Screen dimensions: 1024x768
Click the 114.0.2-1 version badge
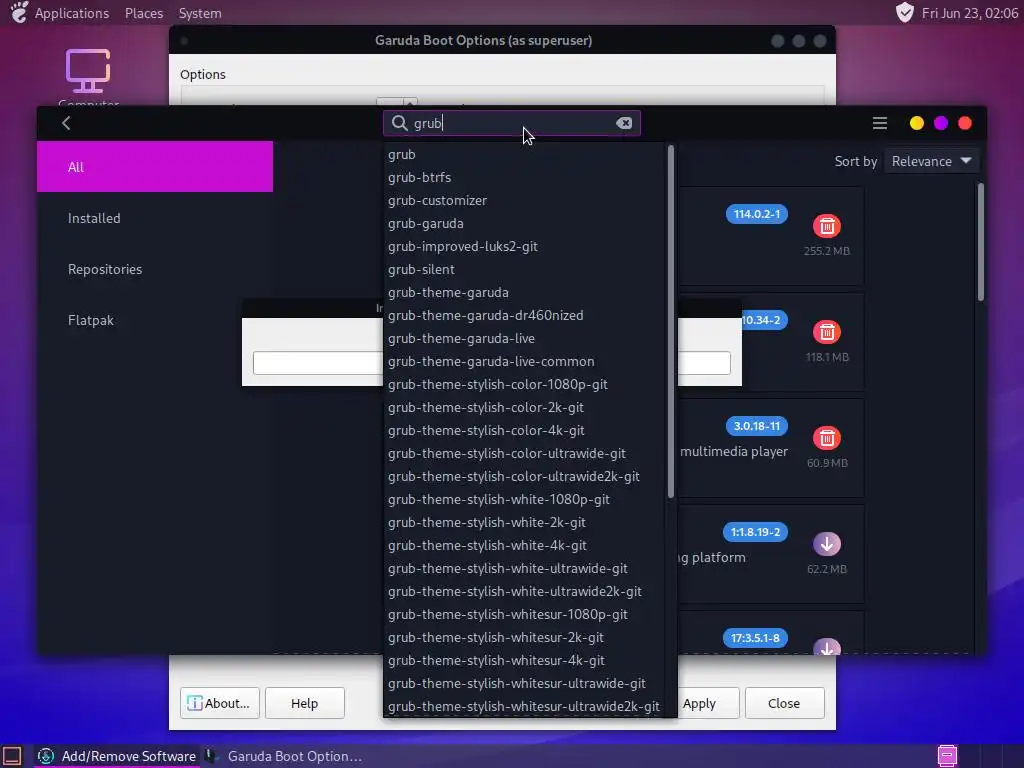(756, 214)
